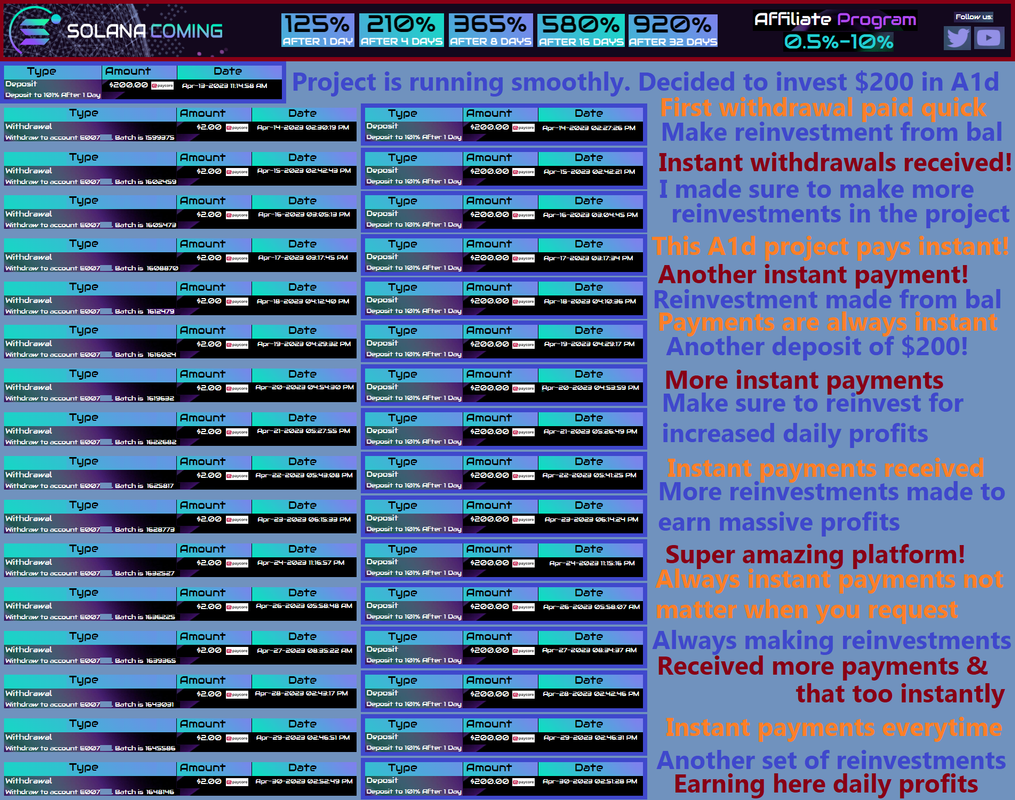Click Payeer badge in Apr-17 withdrawal row
The height and width of the screenshot is (800, 1015).
click(237, 258)
